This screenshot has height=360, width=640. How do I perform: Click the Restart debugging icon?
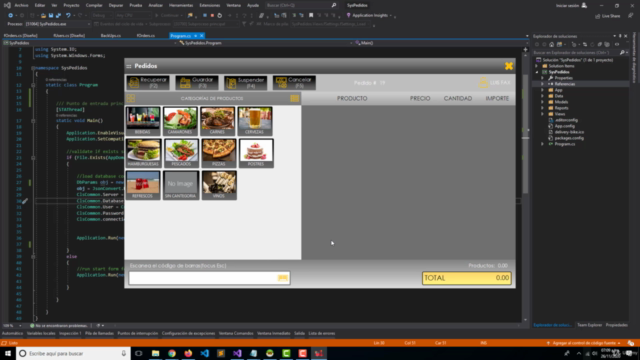220,16
